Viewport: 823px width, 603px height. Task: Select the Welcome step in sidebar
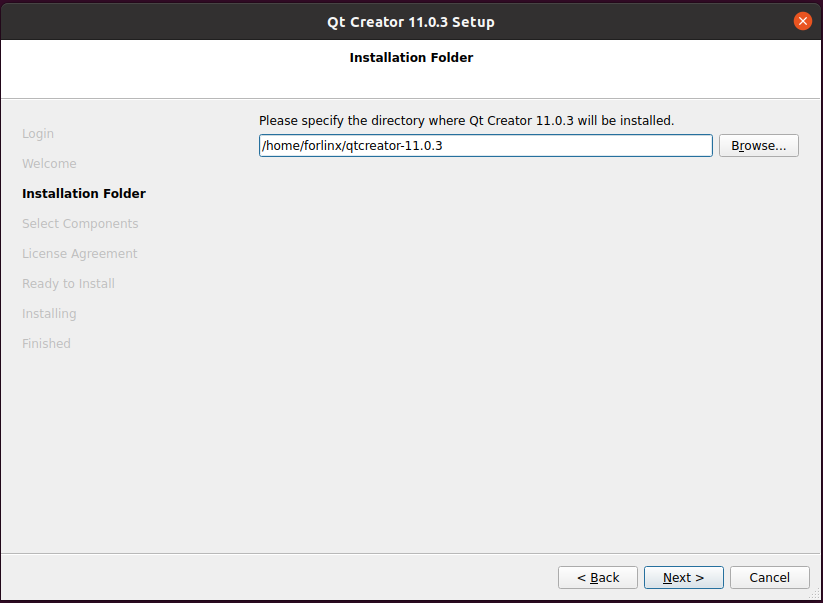[x=49, y=164]
